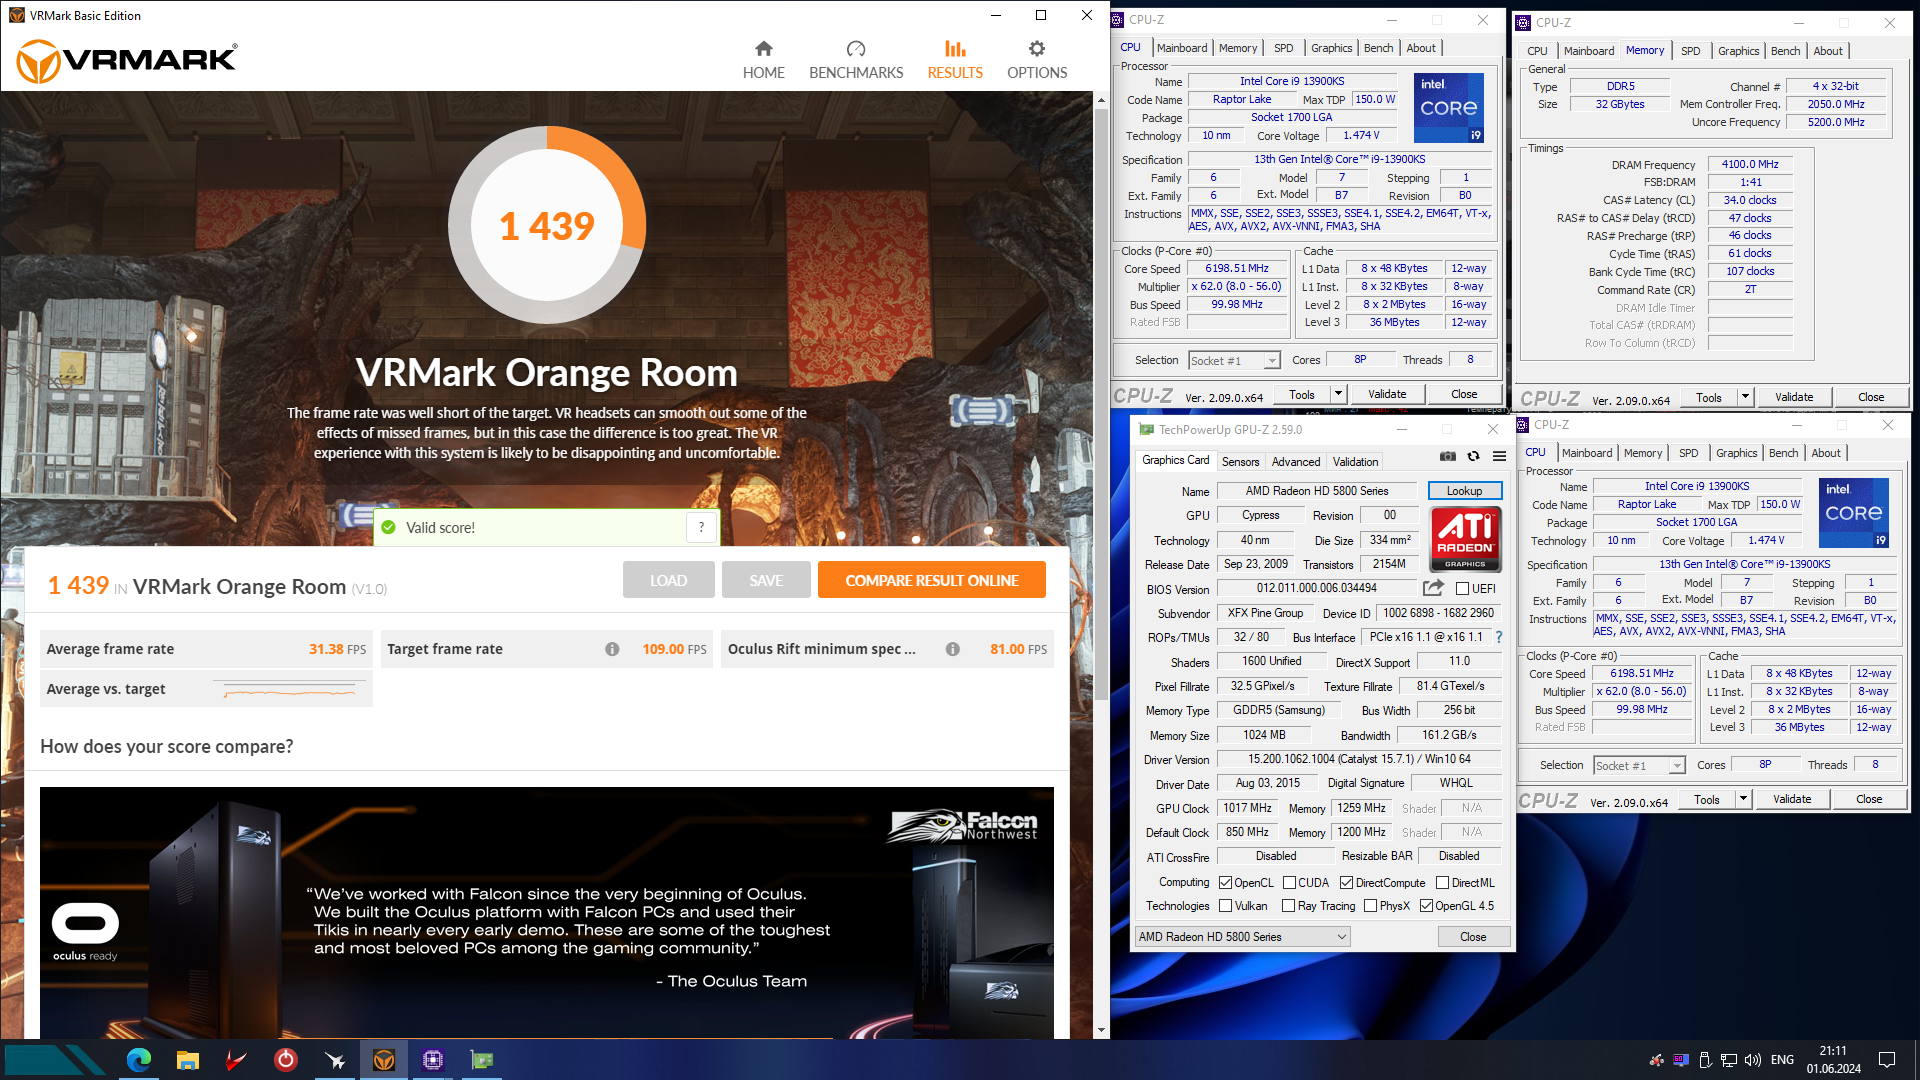The image size is (1920, 1080).
Task: Go to VRMark HOME page
Action: 763,60
